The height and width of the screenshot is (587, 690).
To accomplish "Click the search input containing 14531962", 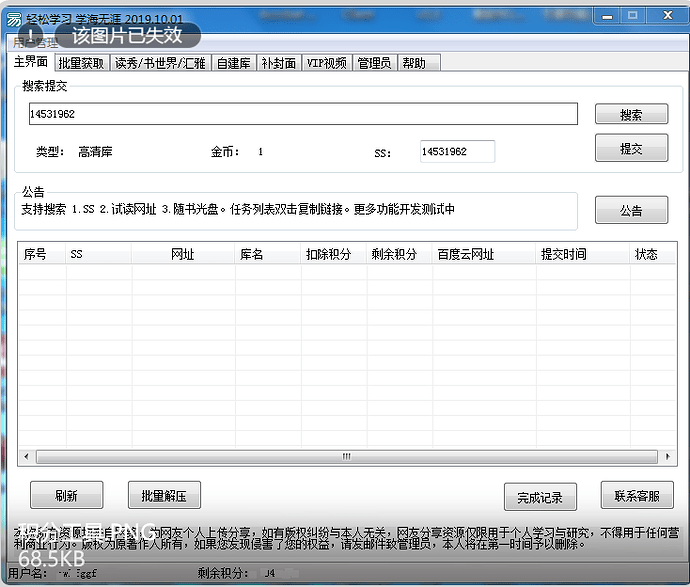I will tap(303, 114).
